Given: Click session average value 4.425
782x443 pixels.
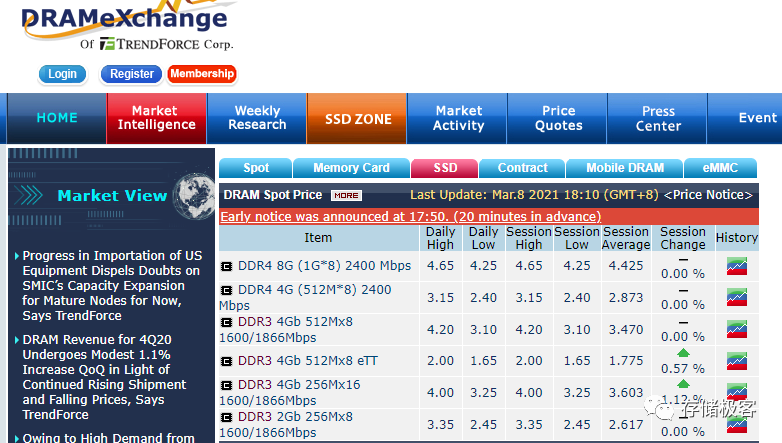Looking at the screenshot, I should pos(626,266).
